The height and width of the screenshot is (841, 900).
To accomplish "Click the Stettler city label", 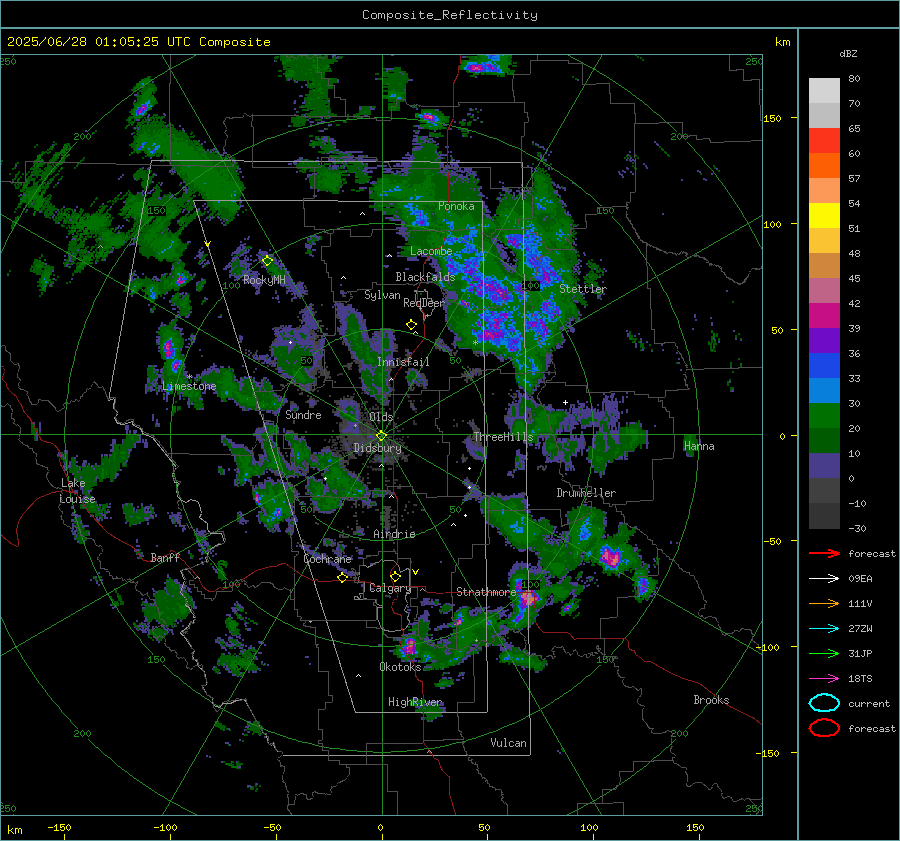I will [583, 289].
